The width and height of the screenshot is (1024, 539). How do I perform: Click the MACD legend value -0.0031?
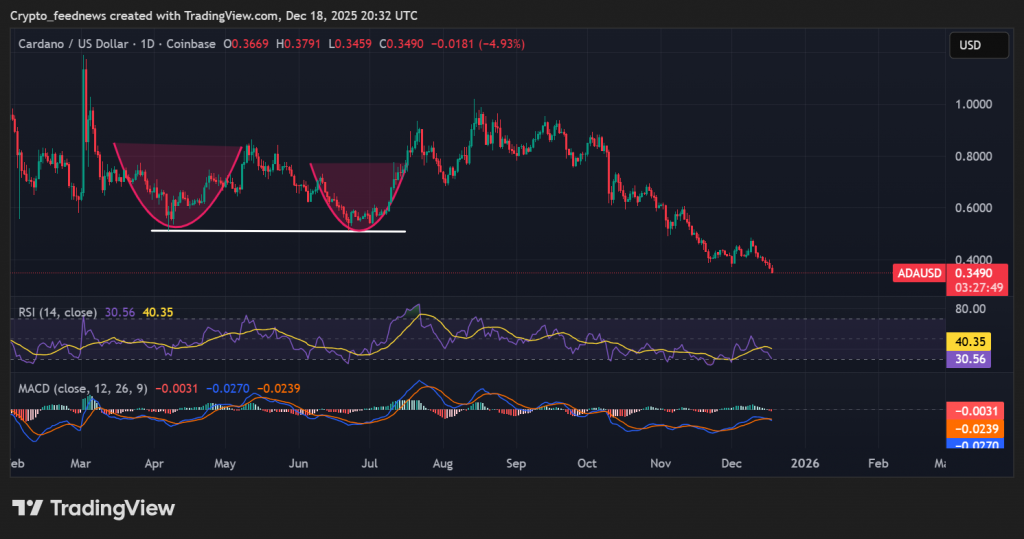click(x=176, y=388)
